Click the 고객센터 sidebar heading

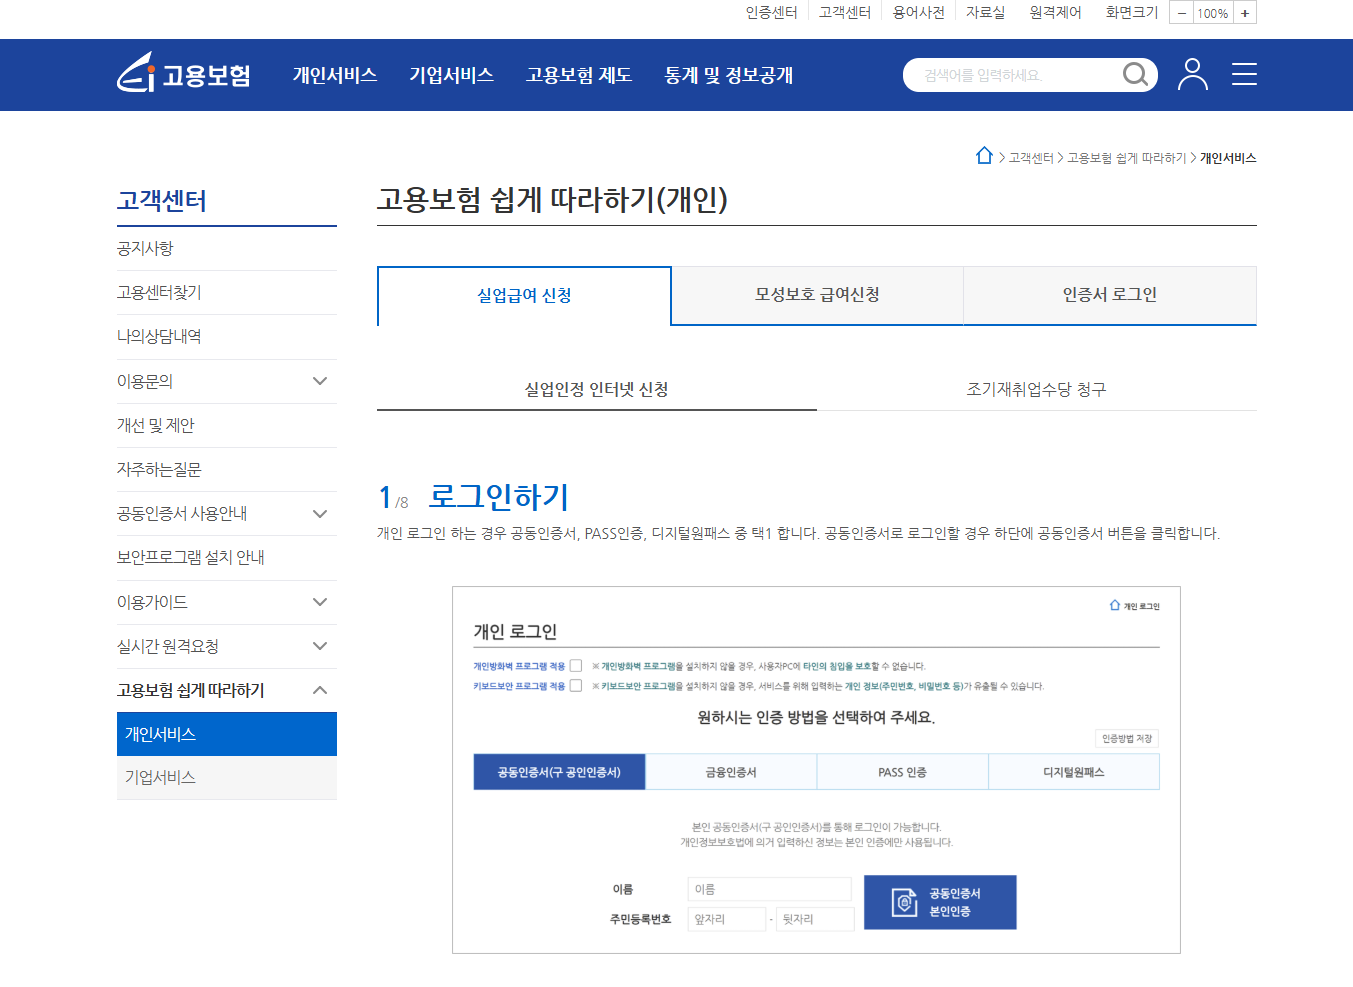click(162, 200)
